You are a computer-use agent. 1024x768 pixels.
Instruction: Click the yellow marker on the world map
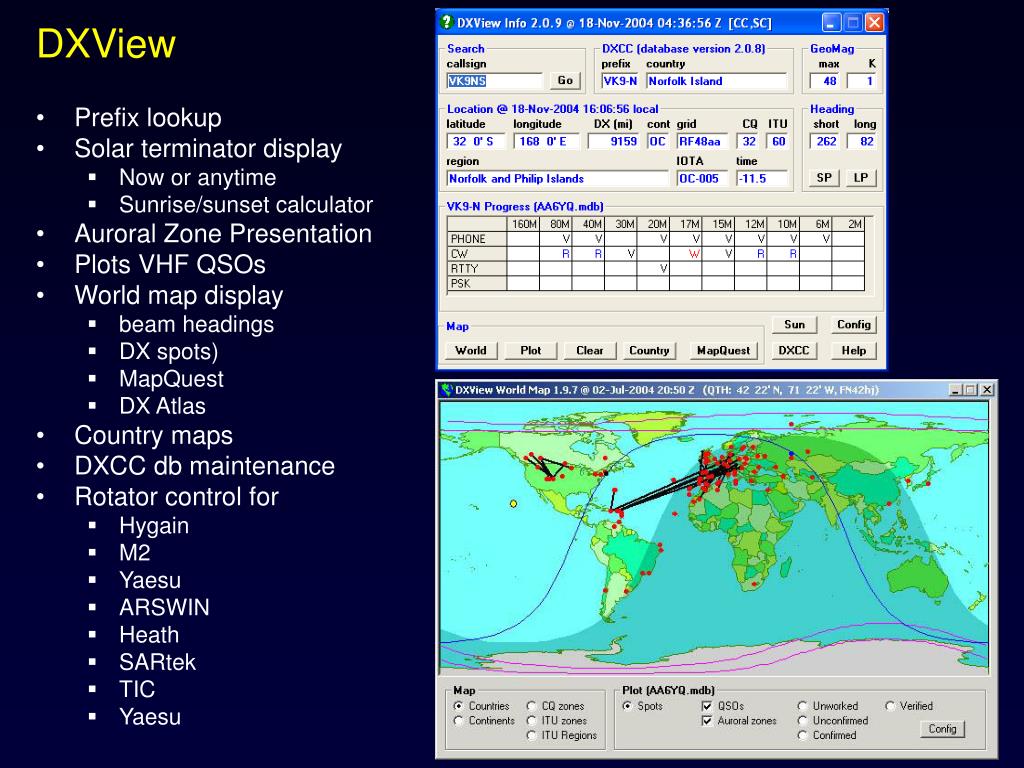513,504
